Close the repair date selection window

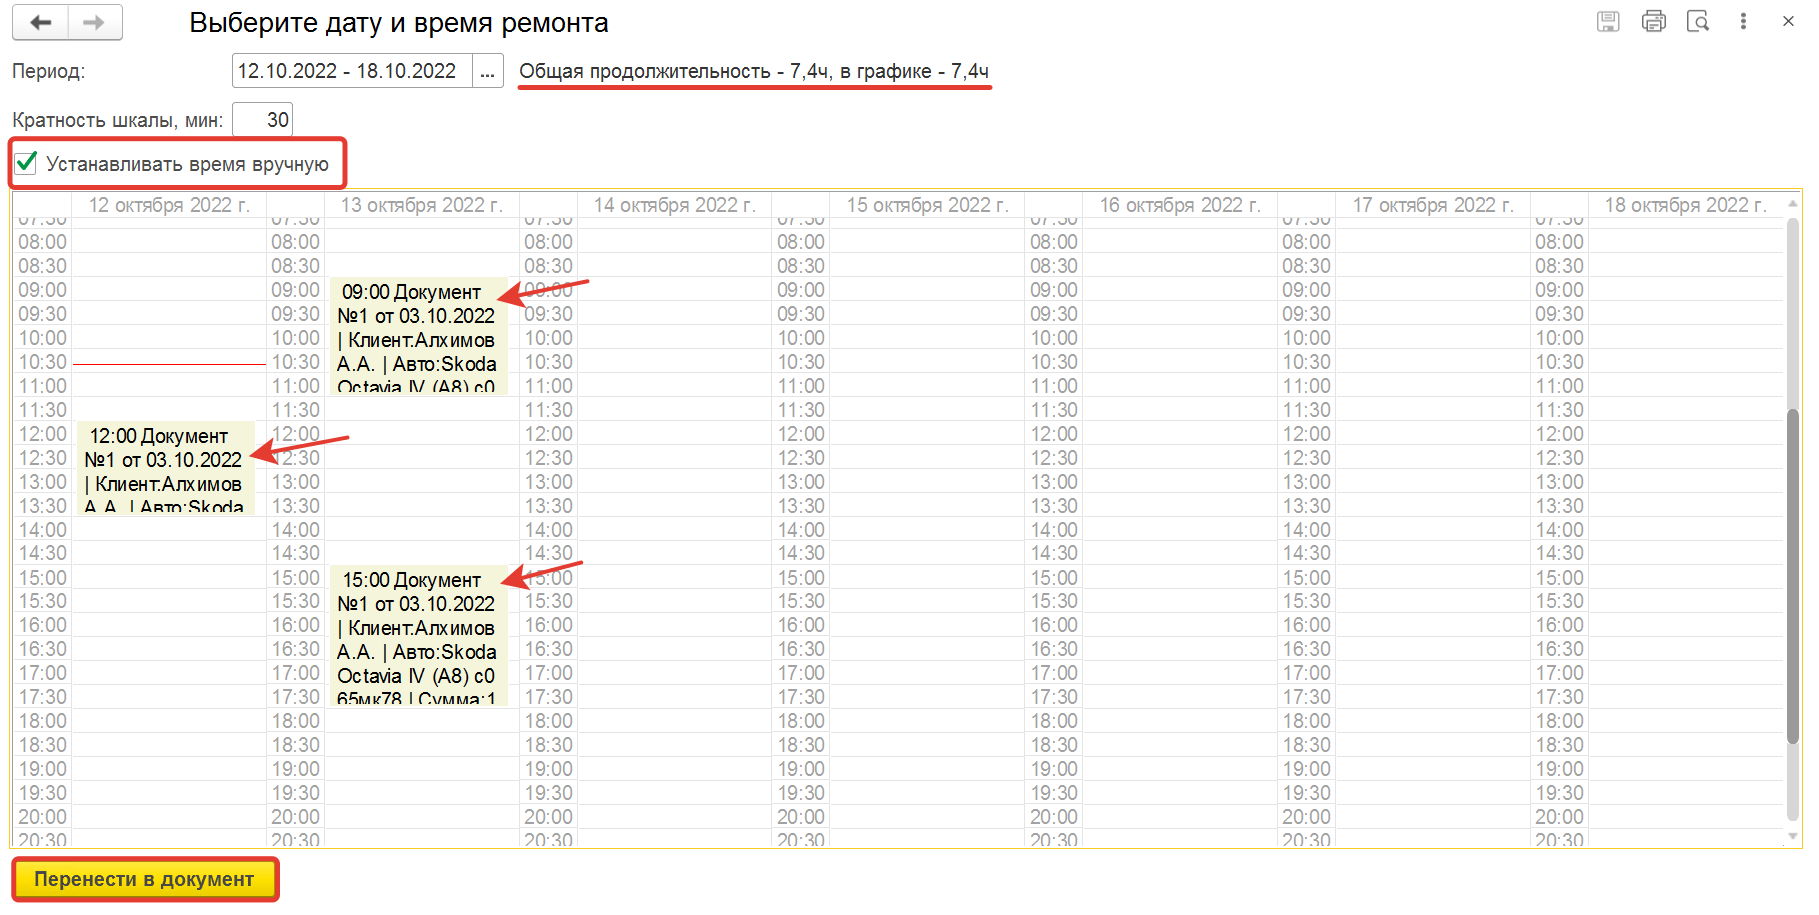tap(1788, 21)
